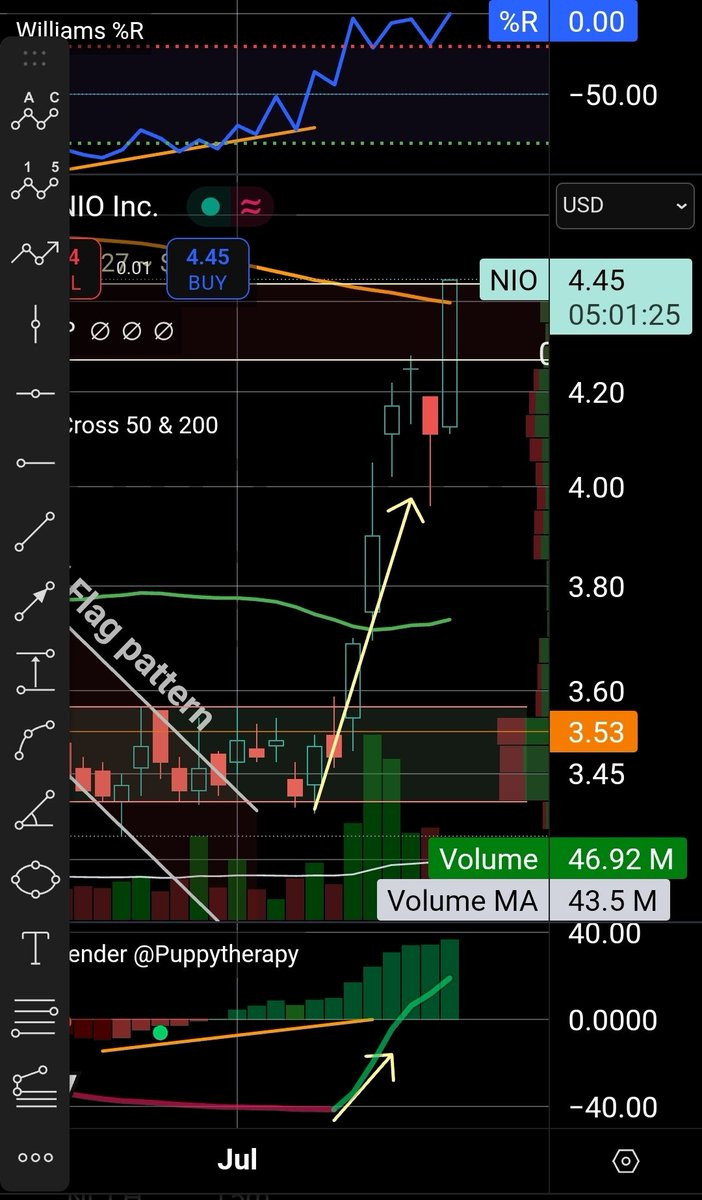Viewport: 702px width, 1200px height.
Task: Open chart settings hexagon icon
Action: (x=625, y=1161)
